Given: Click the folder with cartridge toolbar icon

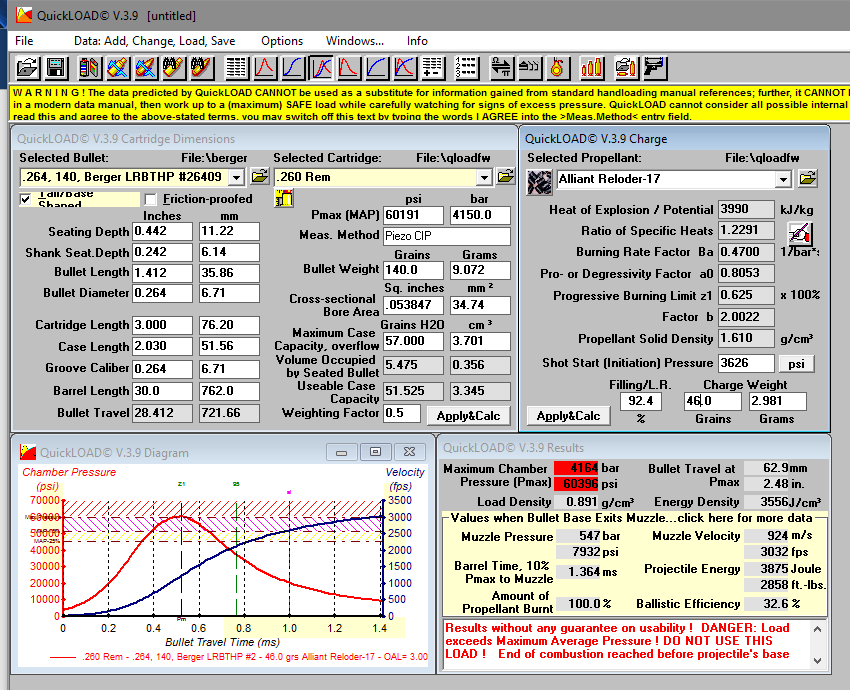Looking at the screenshot, I should point(625,68).
